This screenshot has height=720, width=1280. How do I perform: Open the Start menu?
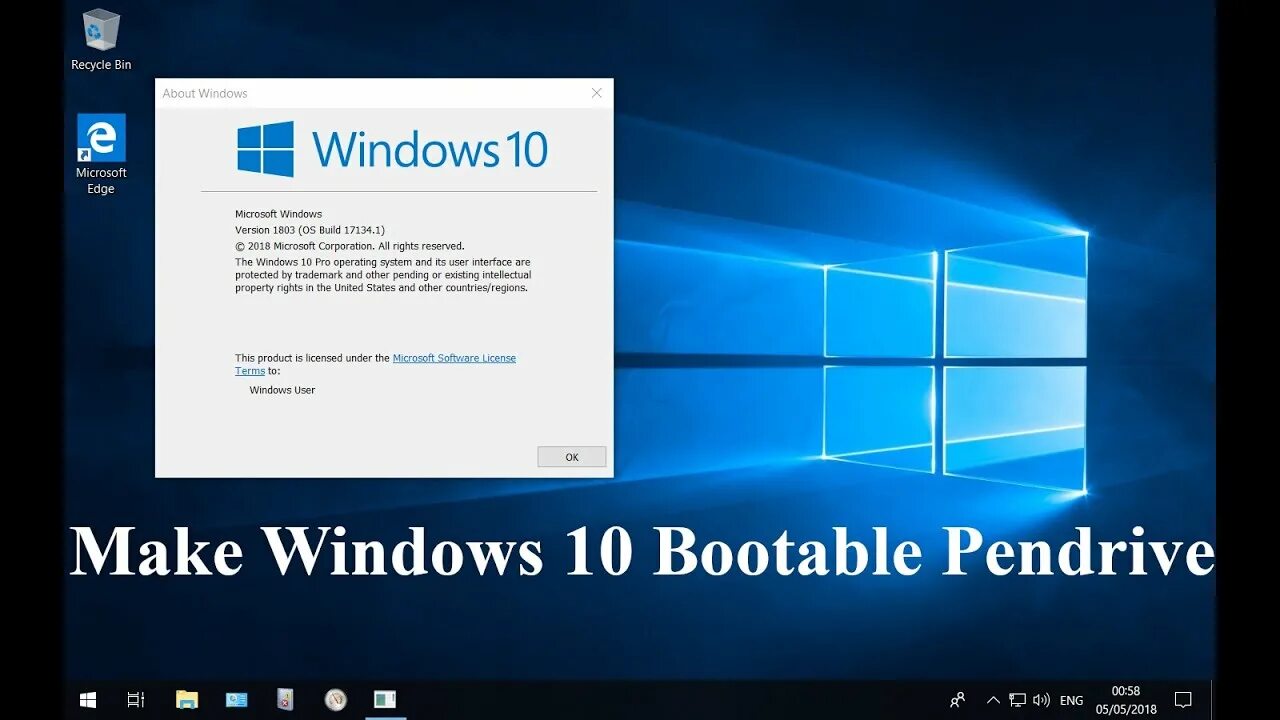pos(88,700)
